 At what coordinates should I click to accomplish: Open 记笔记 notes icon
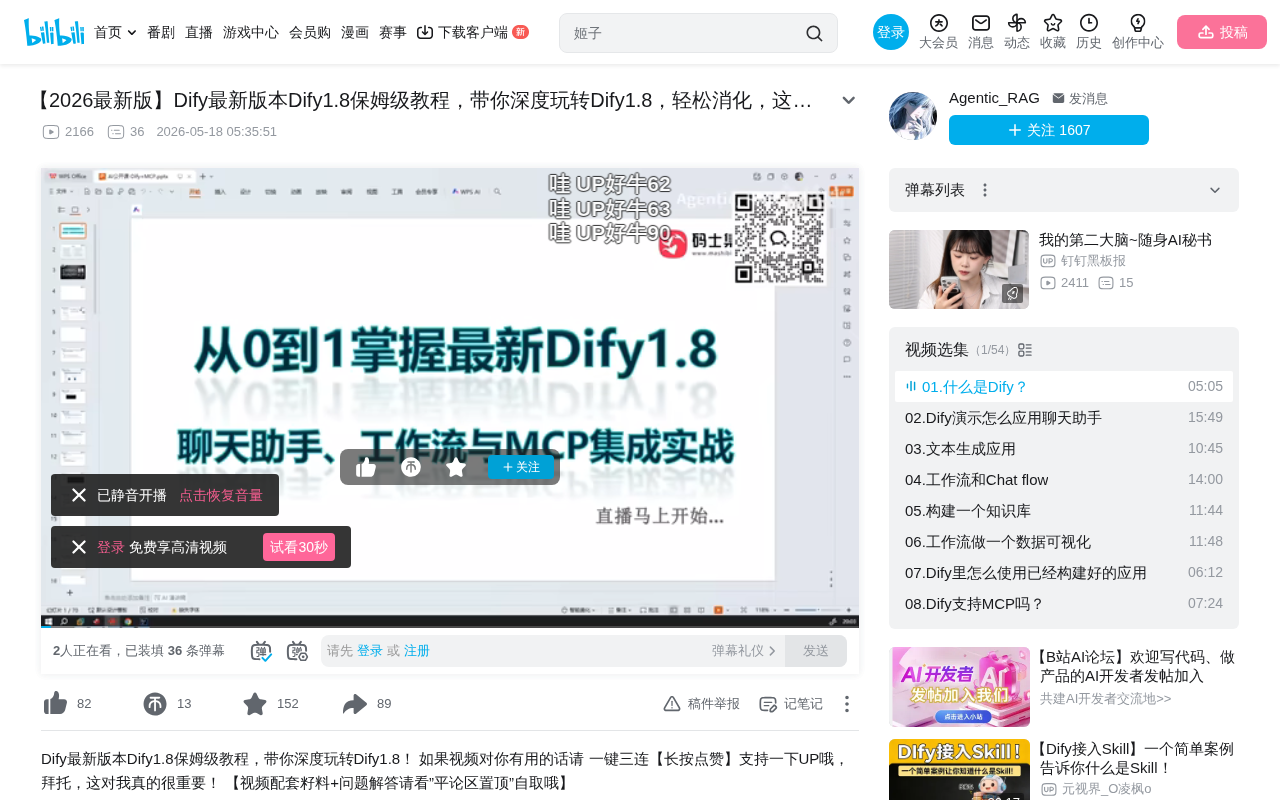click(x=768, y=704)
